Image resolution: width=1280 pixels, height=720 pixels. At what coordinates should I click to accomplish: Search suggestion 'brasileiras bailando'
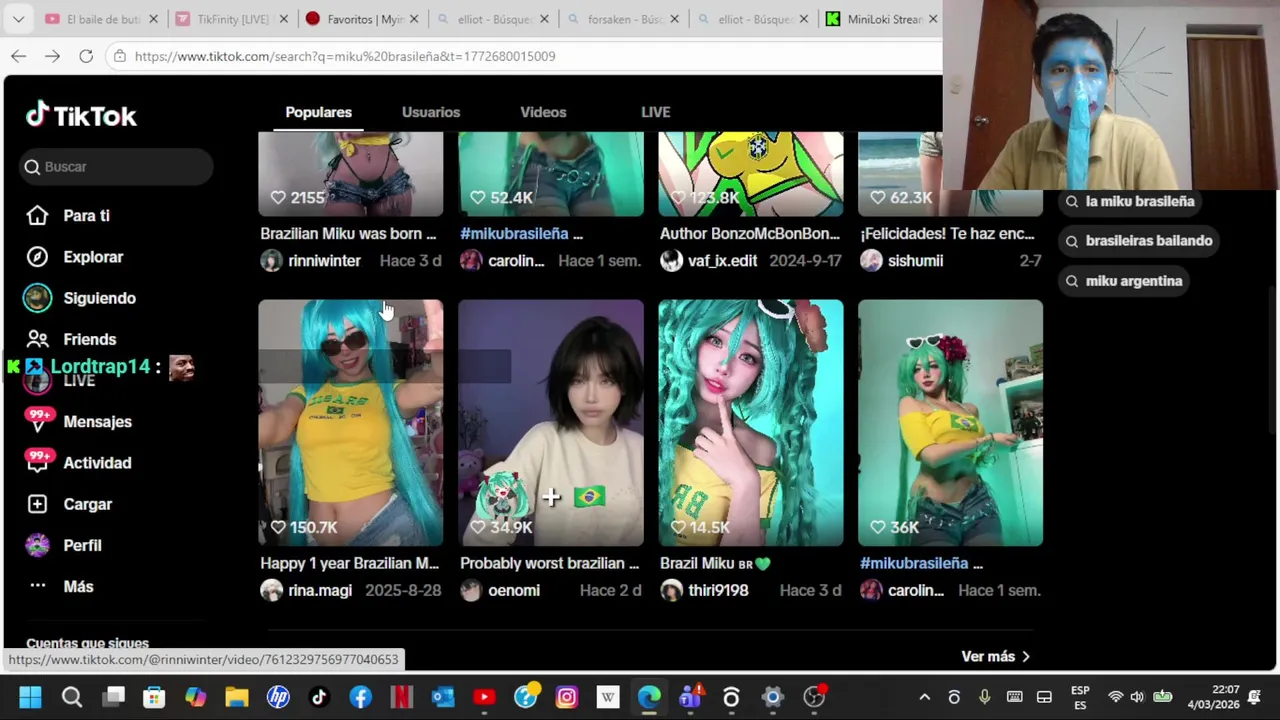pyautogui.click(x=1139, y=241)
